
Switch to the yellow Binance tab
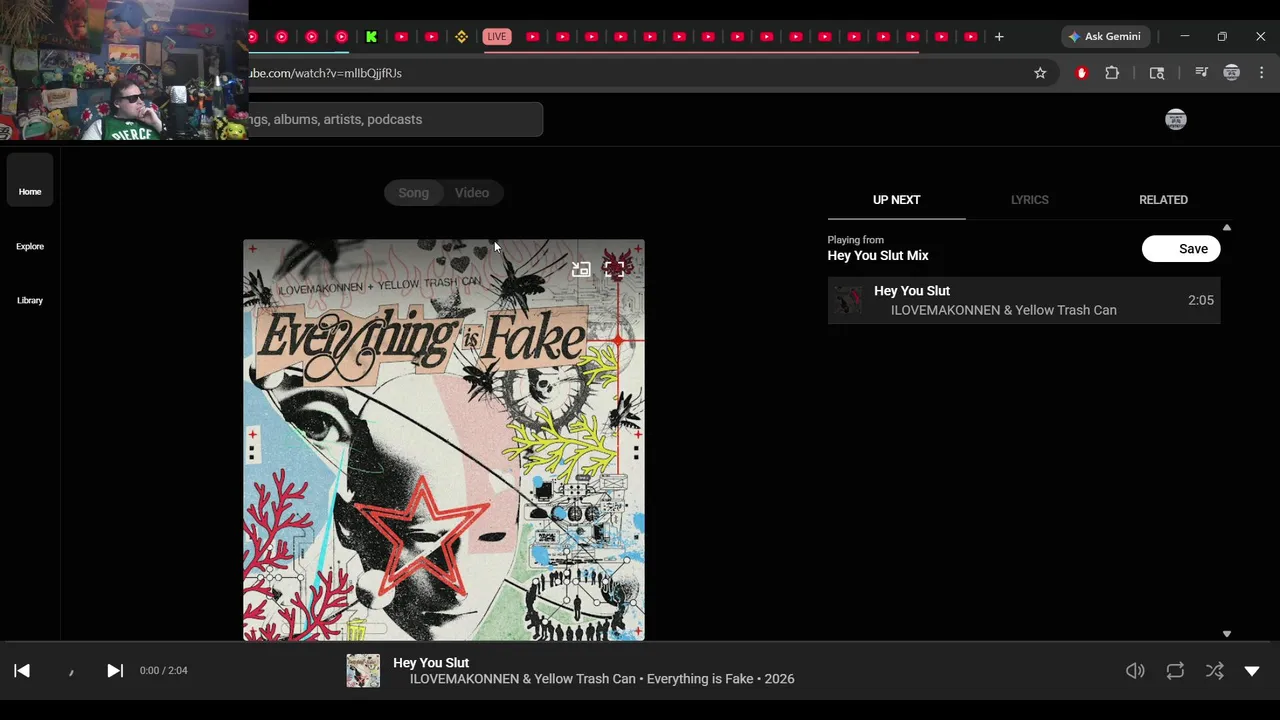tap(461, 37)
